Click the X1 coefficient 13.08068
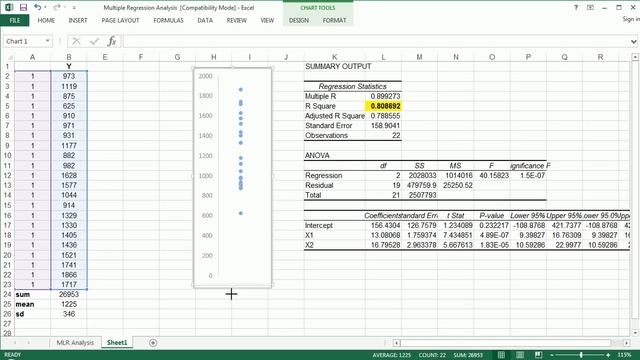Screen dimensions: 640x360 383,235
